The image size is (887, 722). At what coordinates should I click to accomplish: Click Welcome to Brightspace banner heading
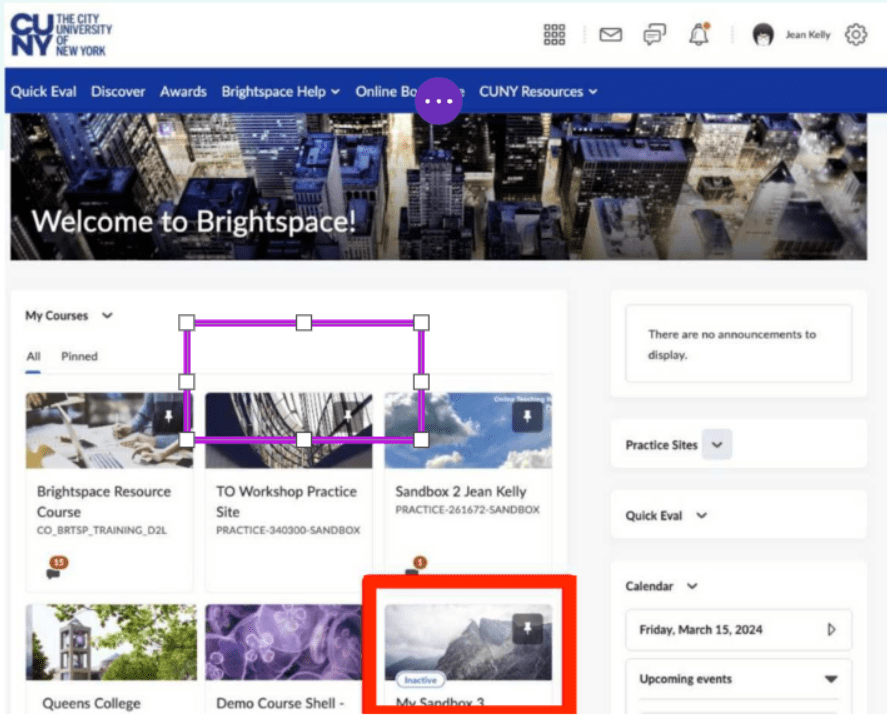pyautogui.click(x=193, y=221)
